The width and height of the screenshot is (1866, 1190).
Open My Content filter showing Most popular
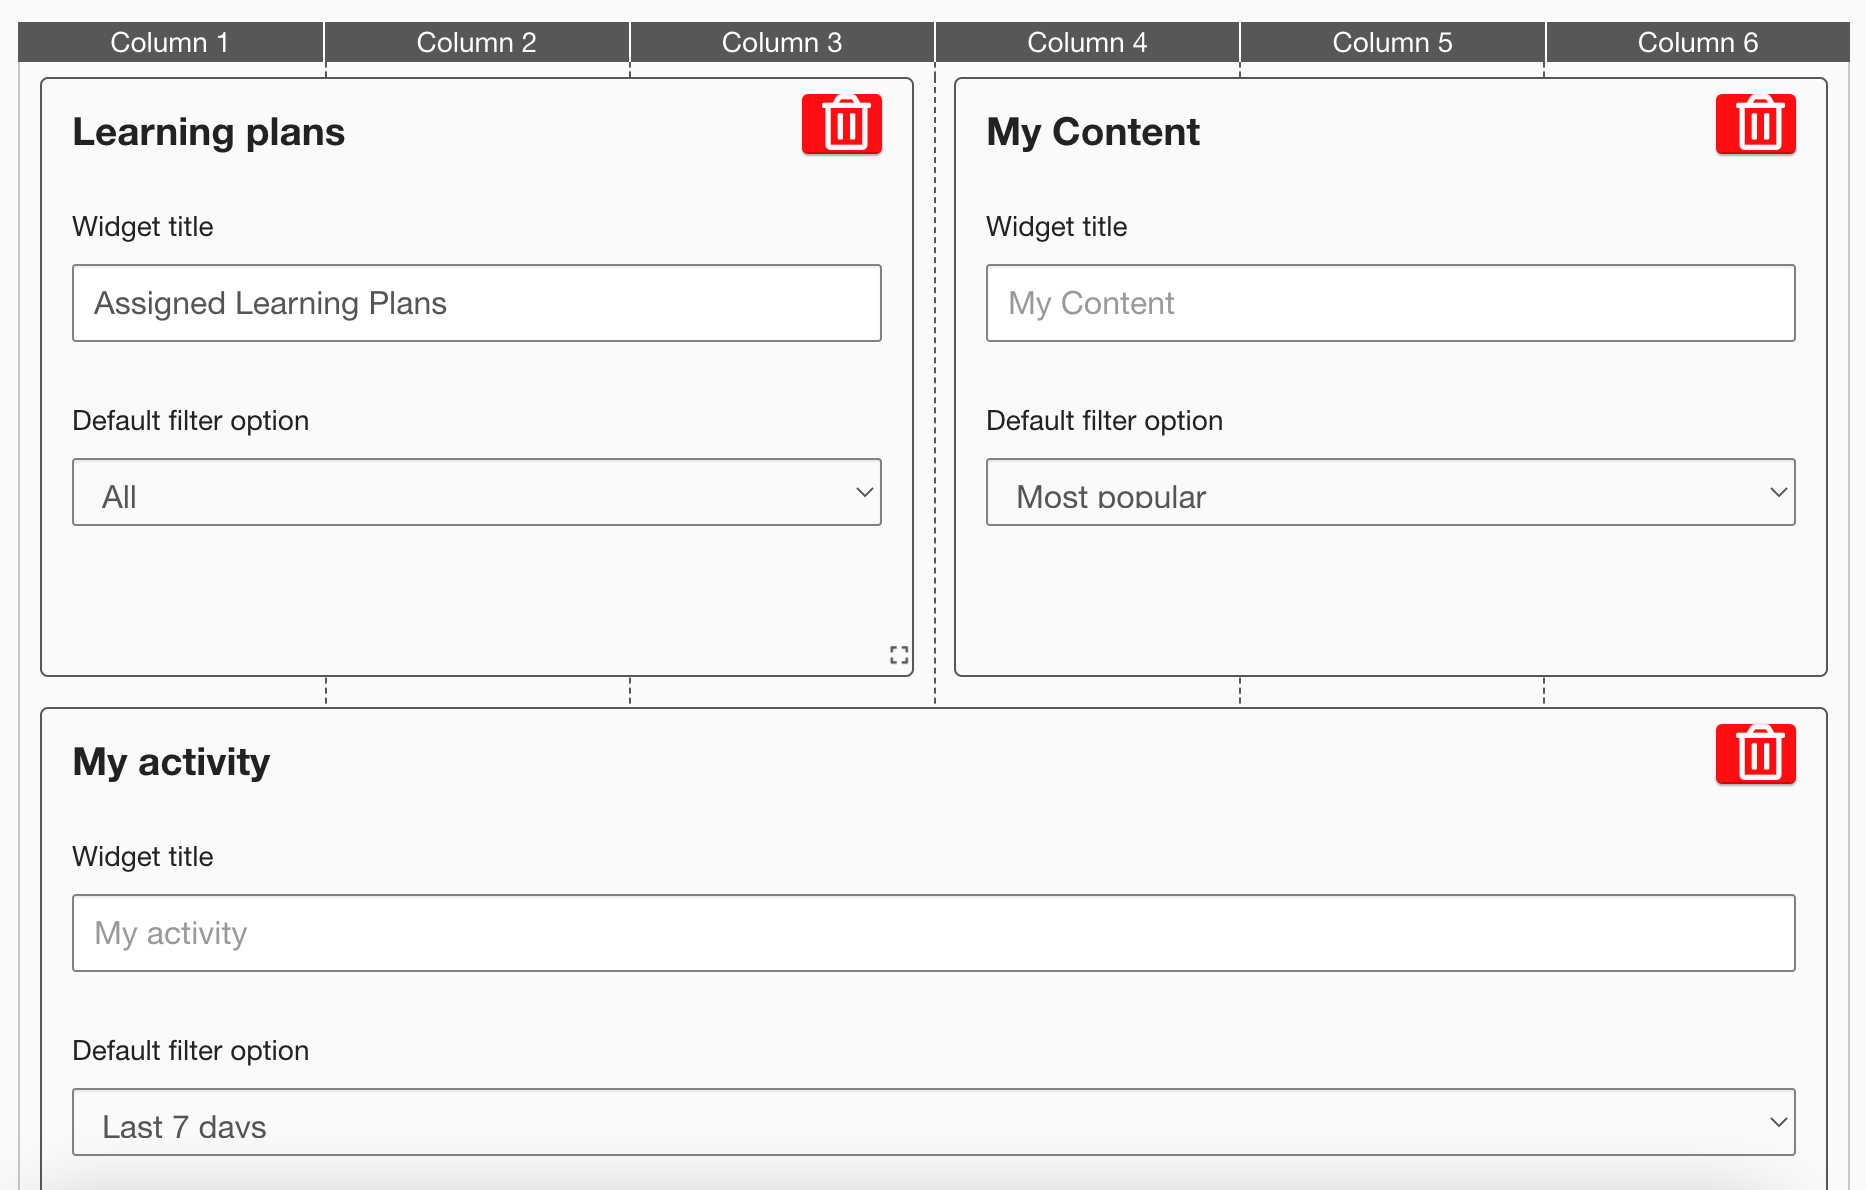click(x=1390, y=492)
